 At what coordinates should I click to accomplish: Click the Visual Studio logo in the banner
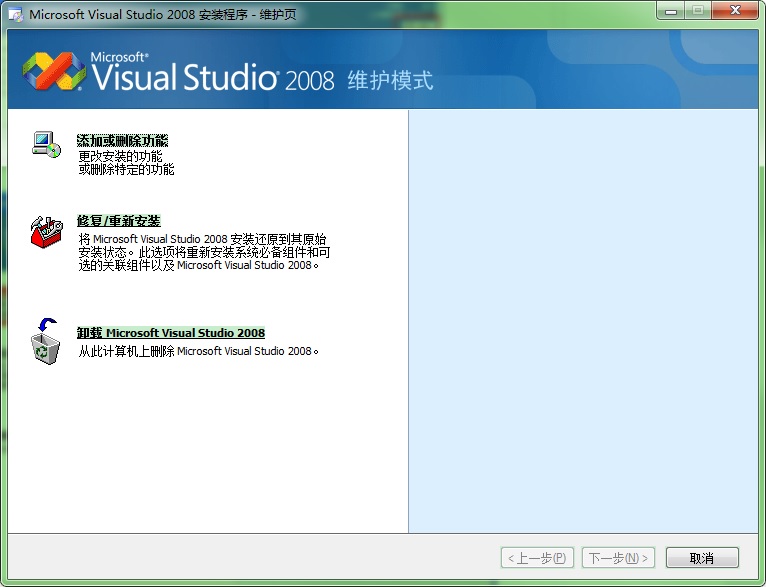[54, 71]
